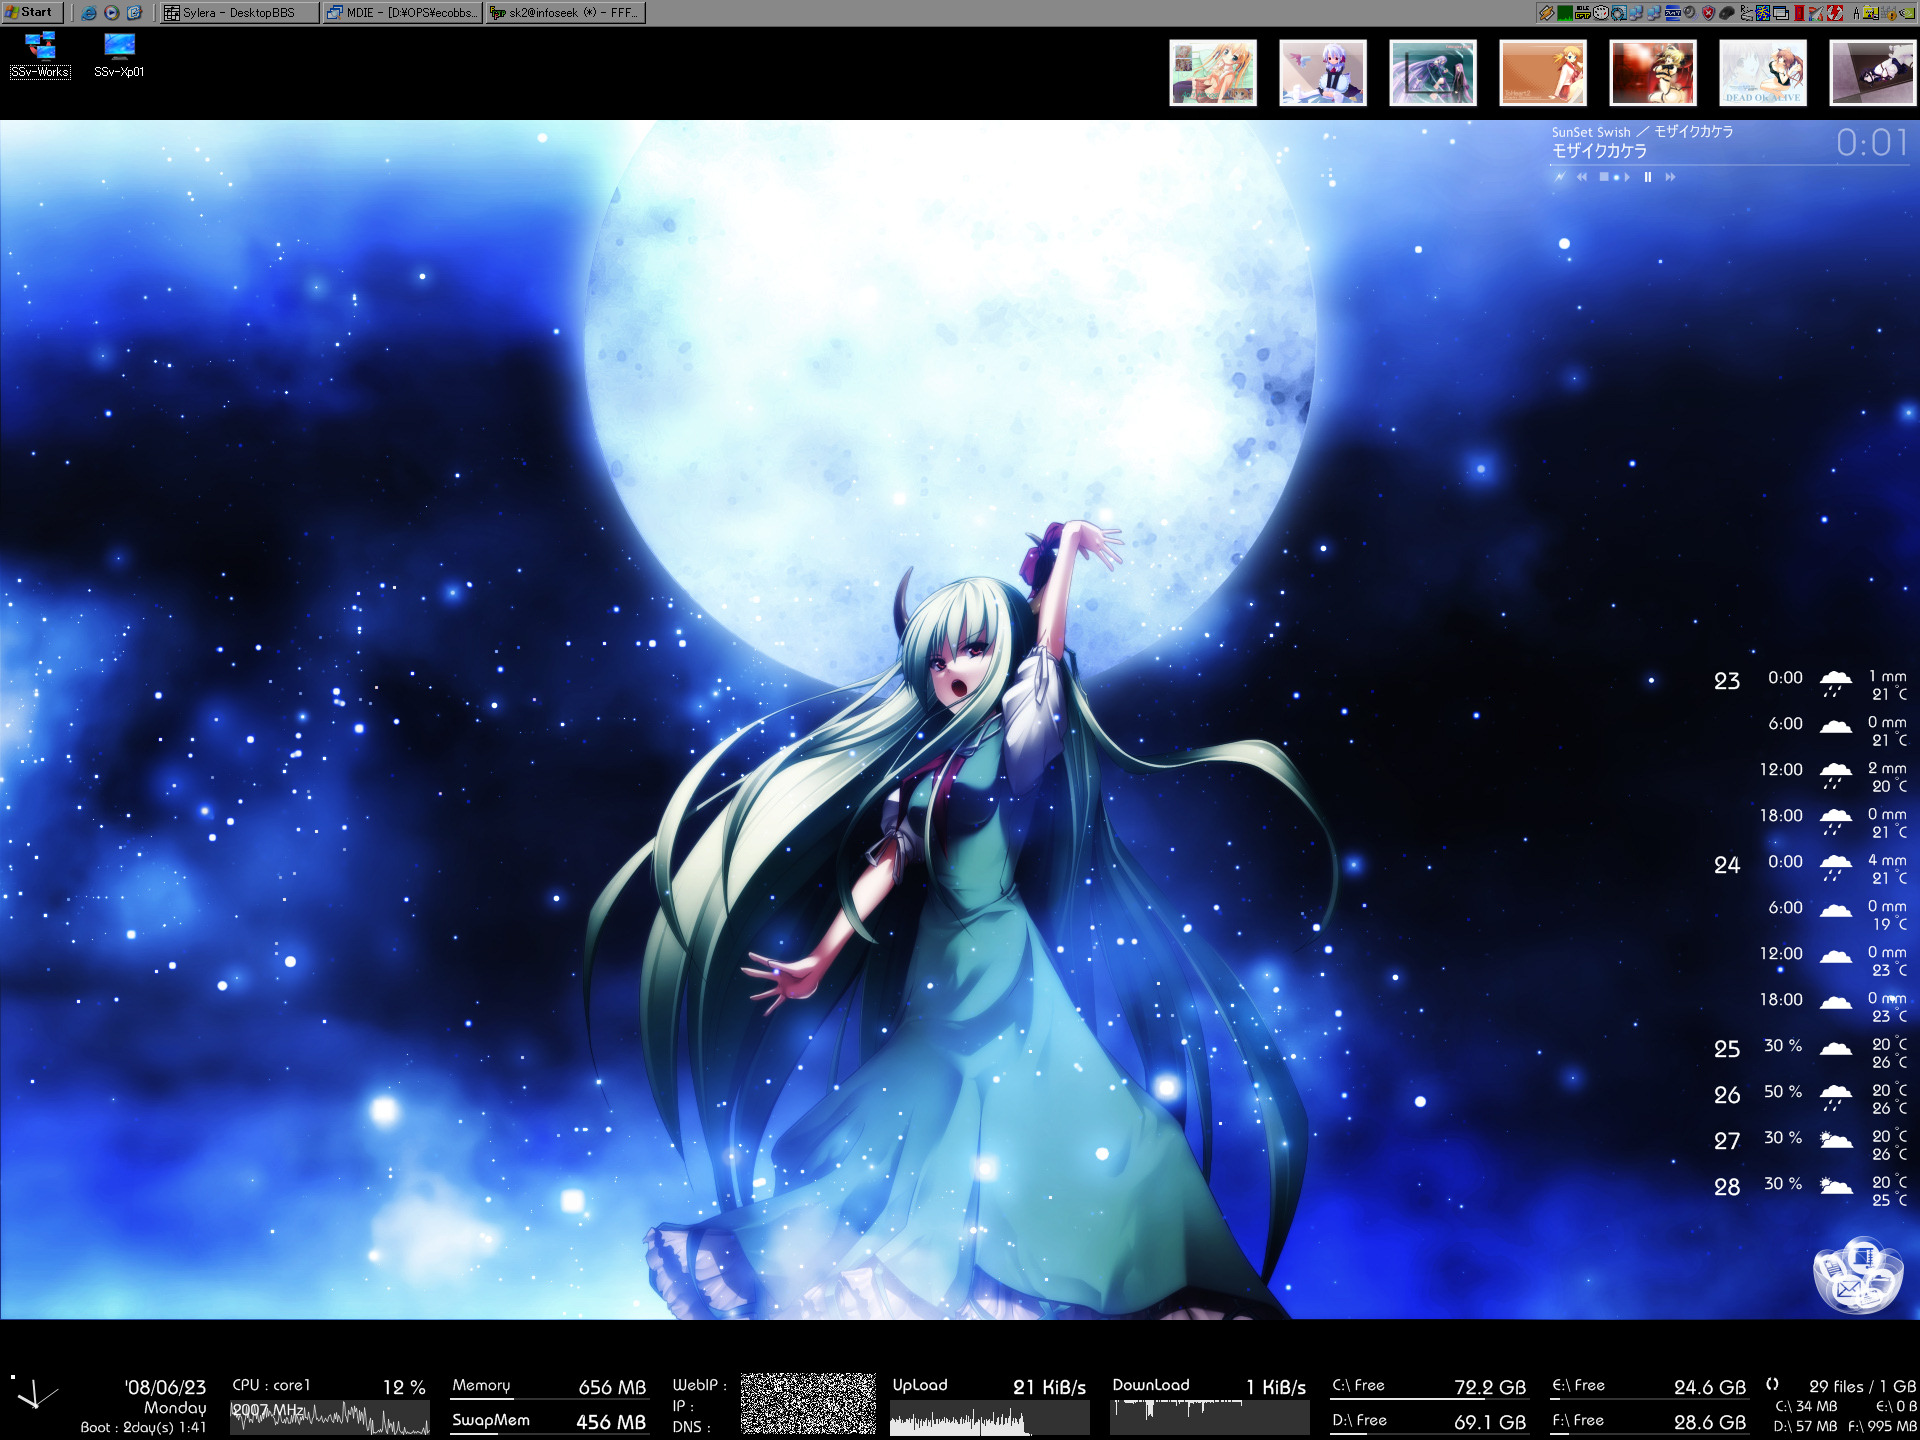Open the Start menu
The height and width of the screenshot is (1440, 1920).
pos(33,12)
